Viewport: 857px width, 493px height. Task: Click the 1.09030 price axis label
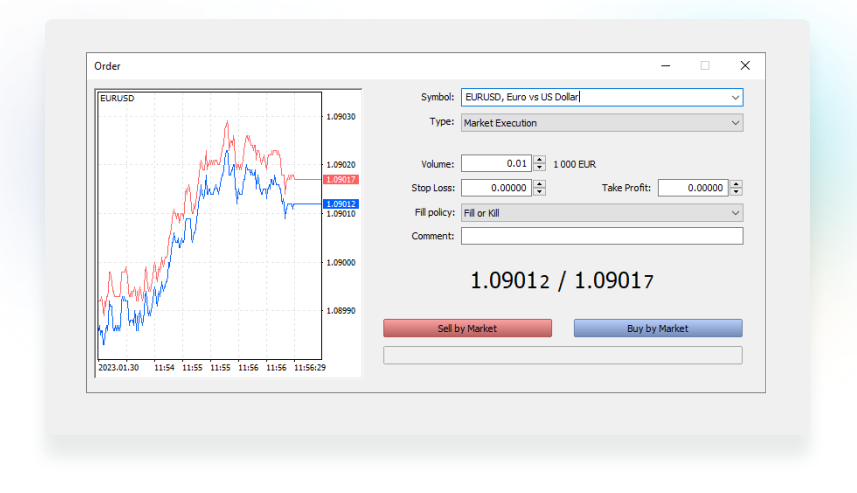(x=341, y=116)
